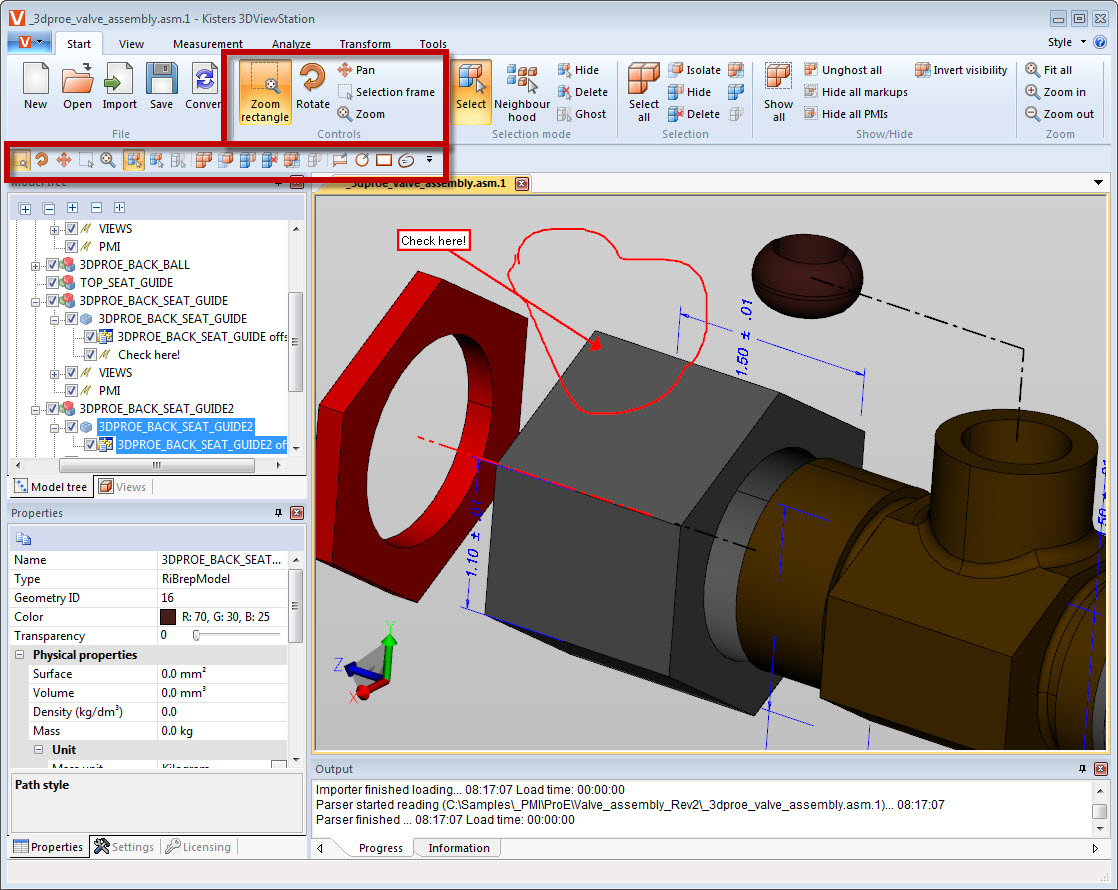
Task: Open the Import file tool
Action: [x=119, y=88]
